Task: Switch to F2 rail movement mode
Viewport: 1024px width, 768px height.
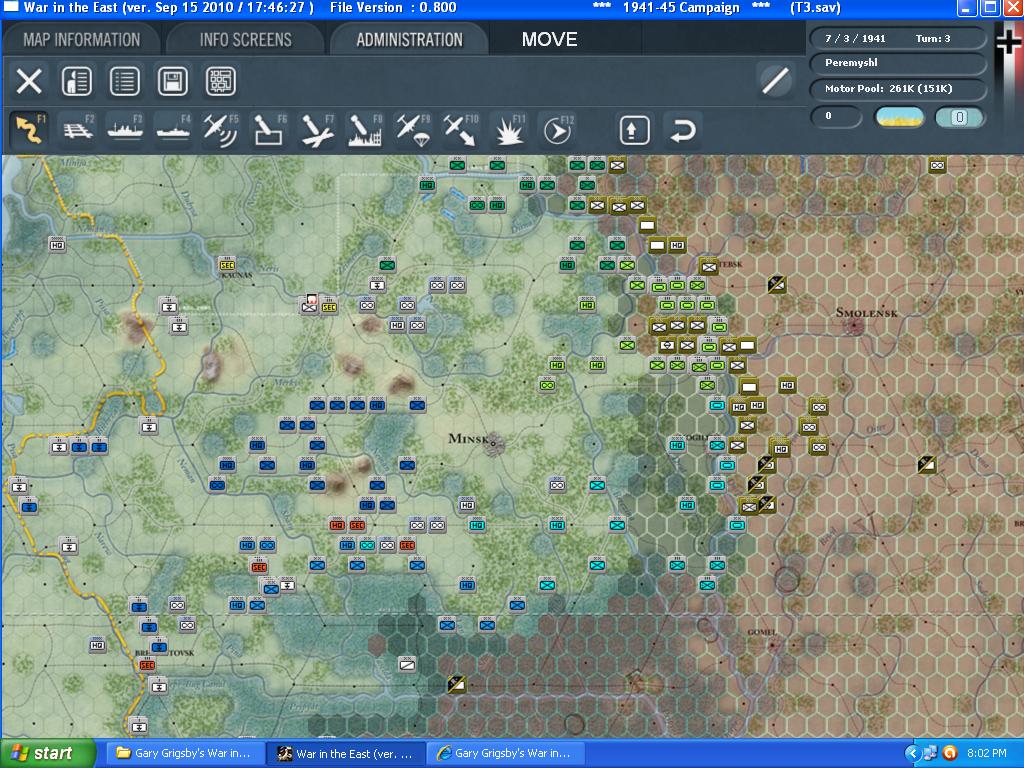Action: coord(78,129)
